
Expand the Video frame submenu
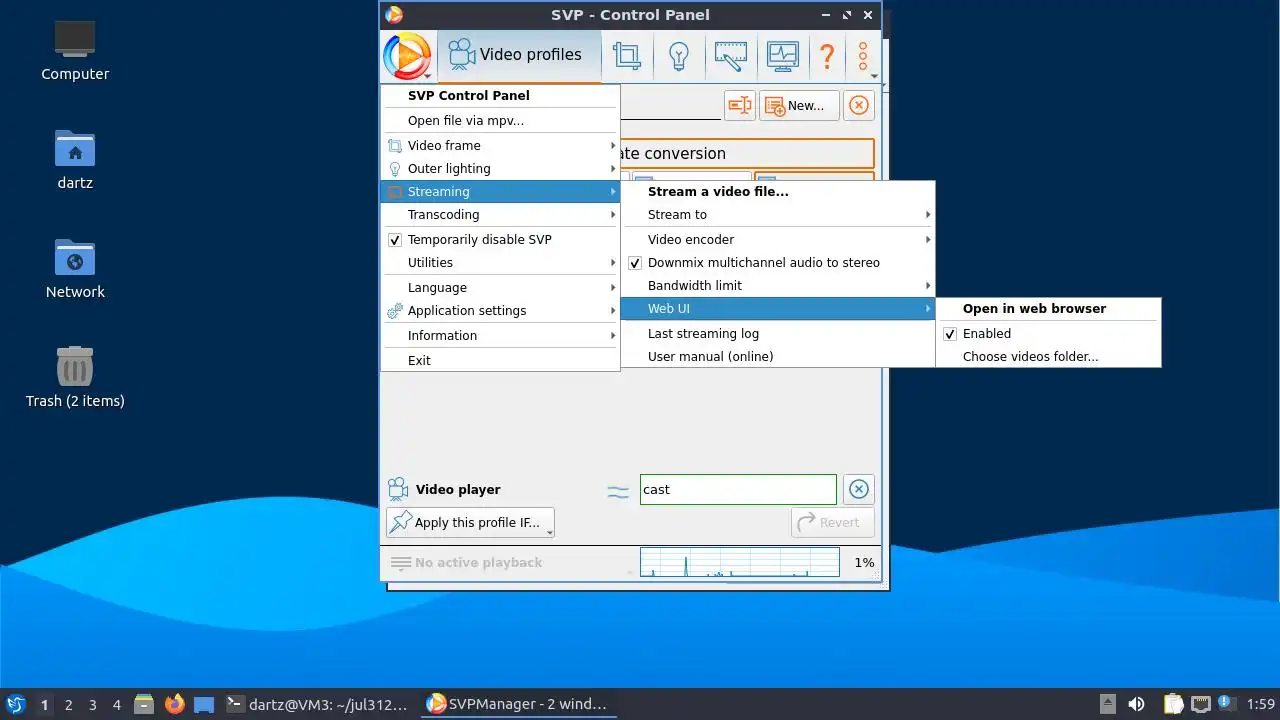pos(500,146)
